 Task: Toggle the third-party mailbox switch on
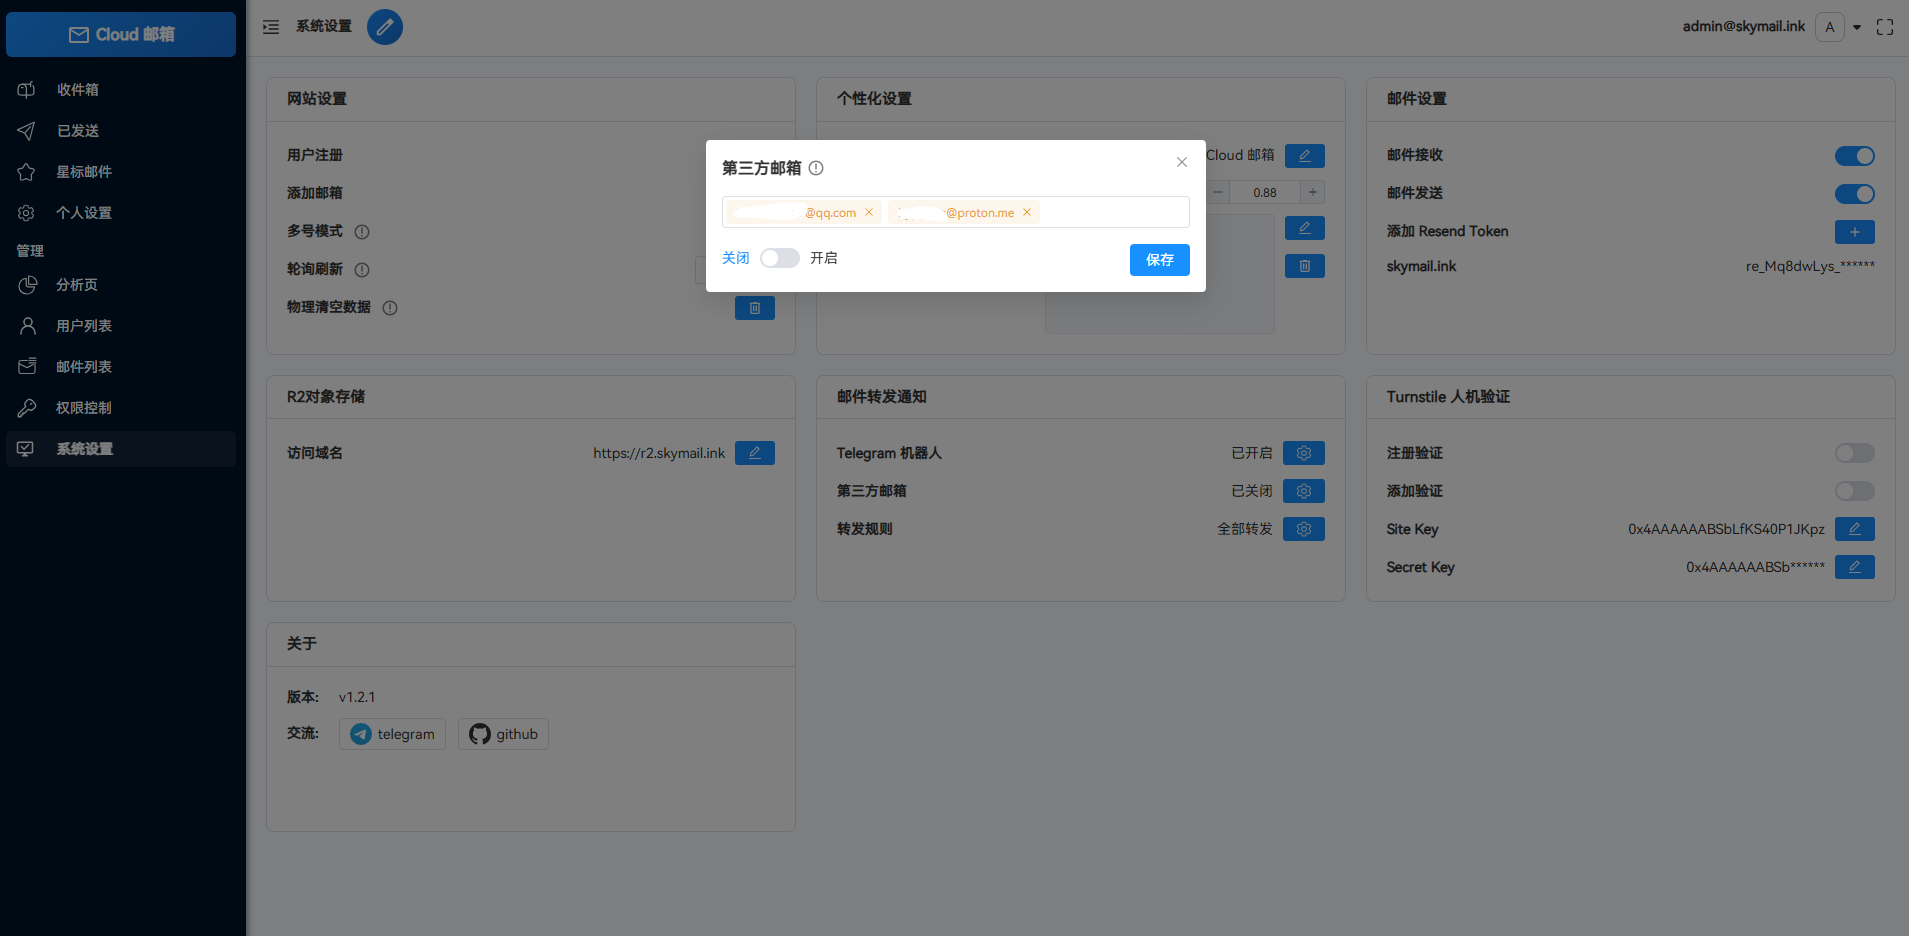tap(779, 258)
